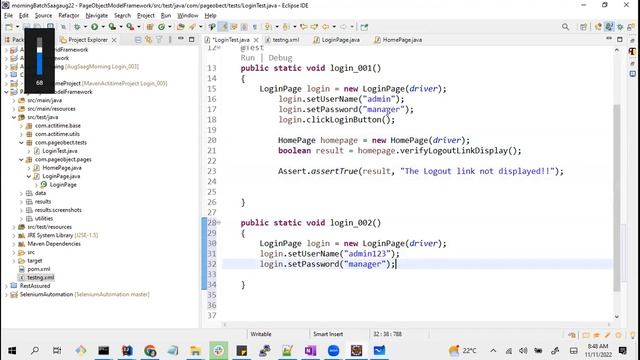640x360 pixels.
Task: Select pom.xml in Project Explorer
Action: (38, 269)
